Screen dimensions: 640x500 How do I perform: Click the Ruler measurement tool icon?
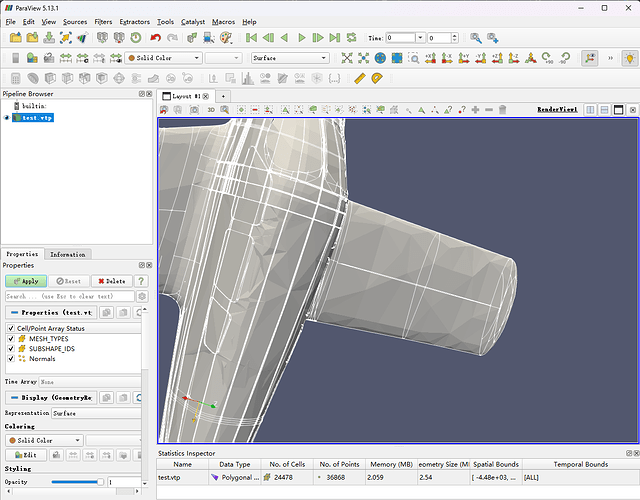click(360, 78)
